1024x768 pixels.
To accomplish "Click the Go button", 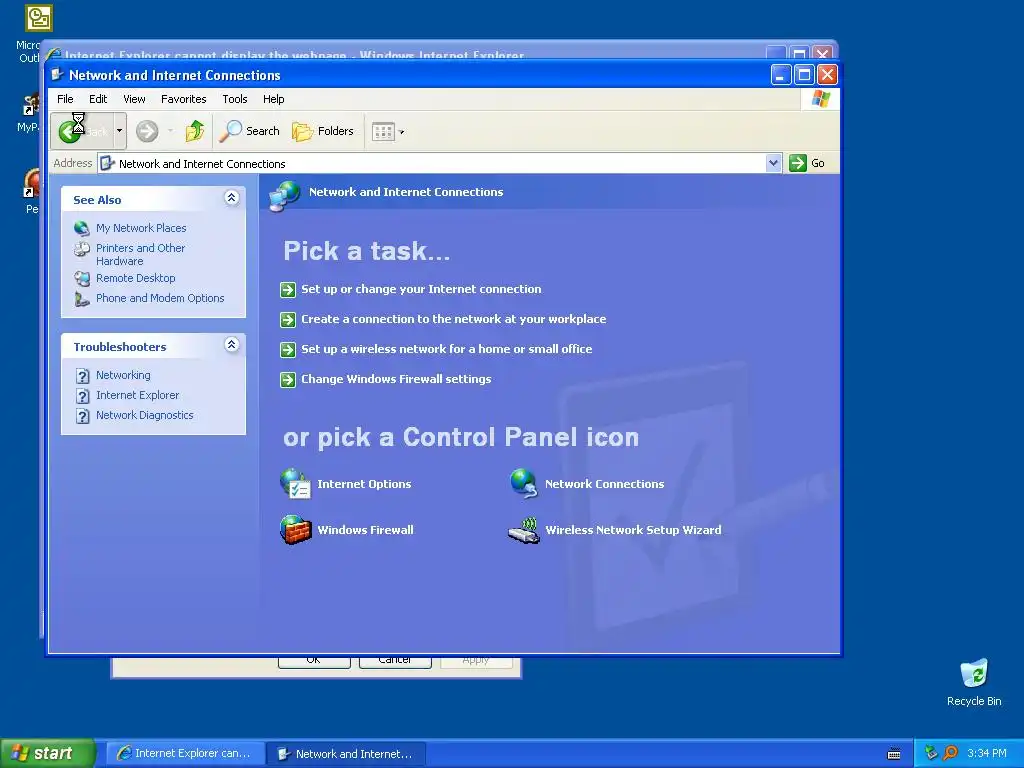I will tap(807, 163).
